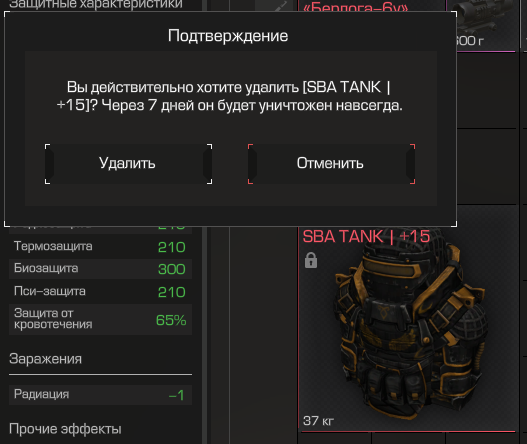Click the deletion confirmation message text
This screenshot has width=527, height=444.
tap(229, 96)
